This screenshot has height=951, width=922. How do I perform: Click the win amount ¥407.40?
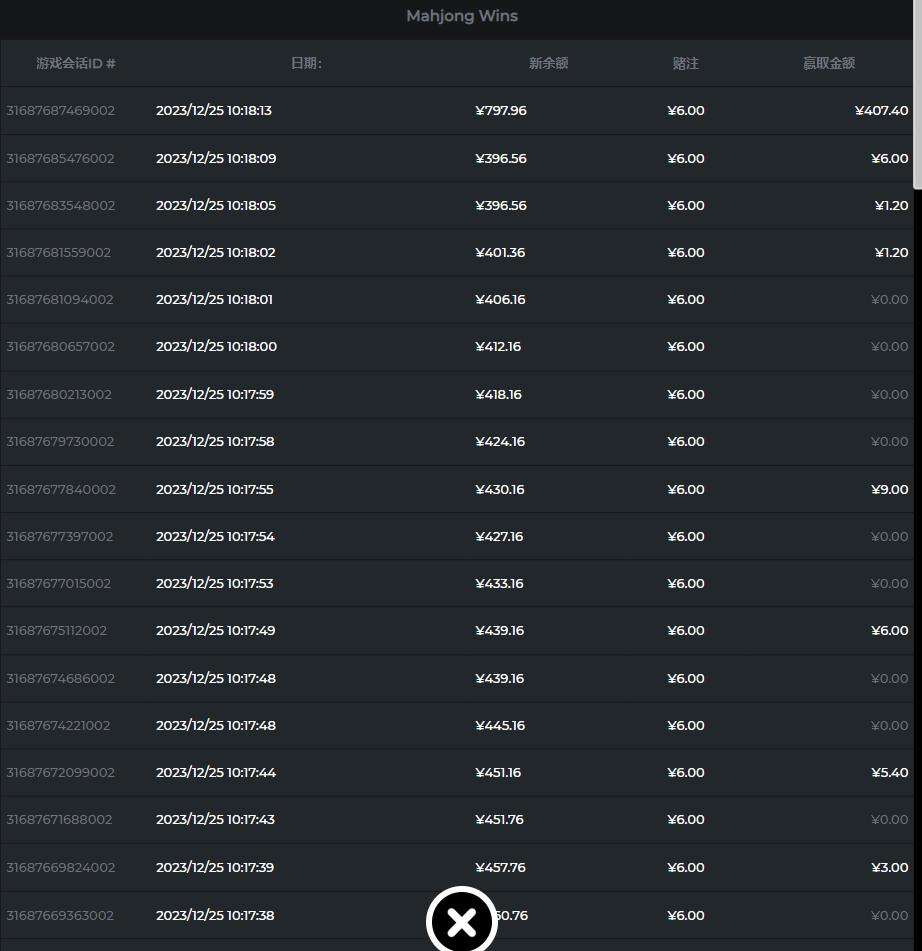[x=881, y=110]
